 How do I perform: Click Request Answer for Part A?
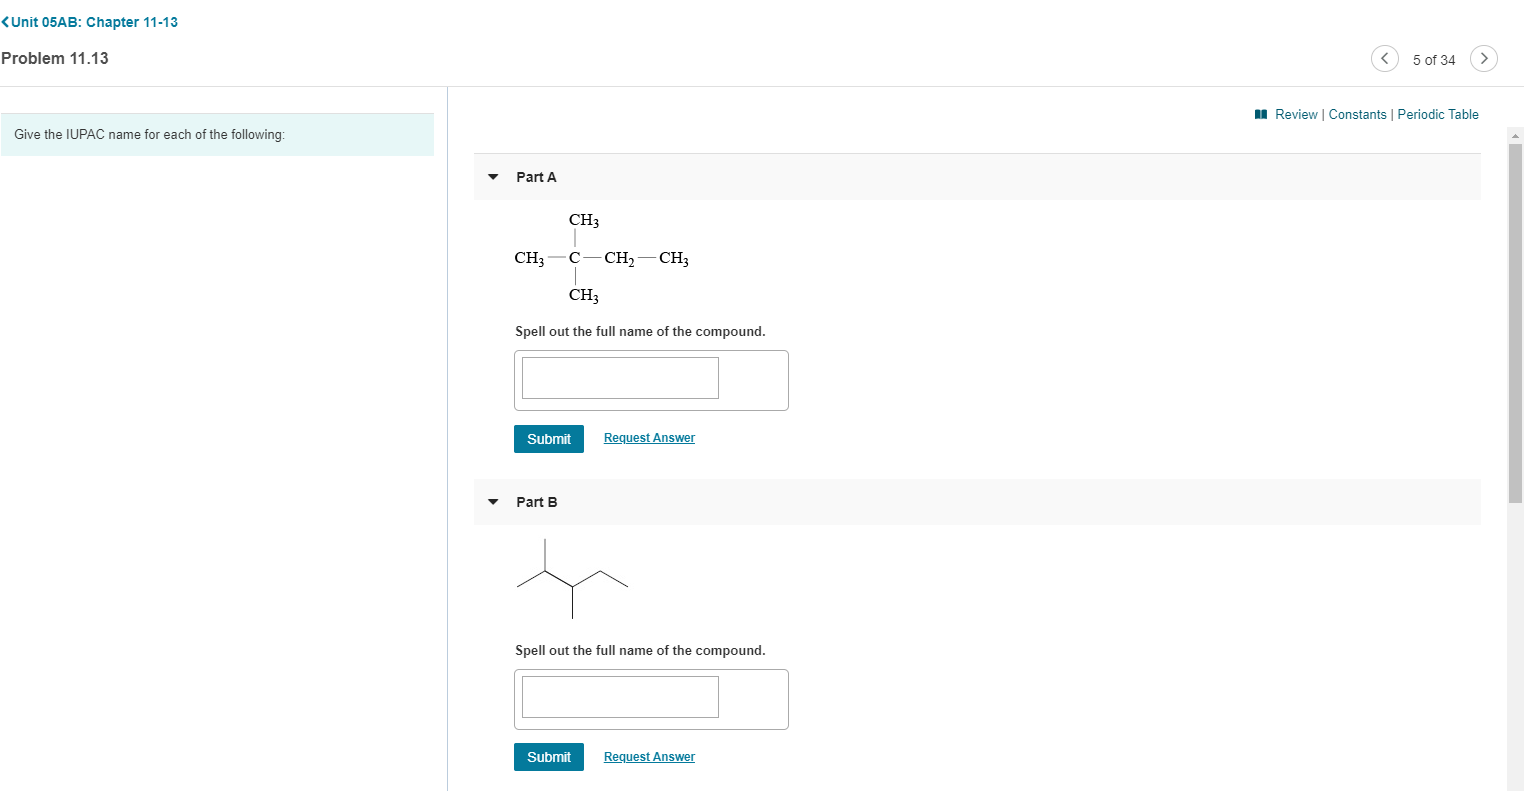(648, 437)
